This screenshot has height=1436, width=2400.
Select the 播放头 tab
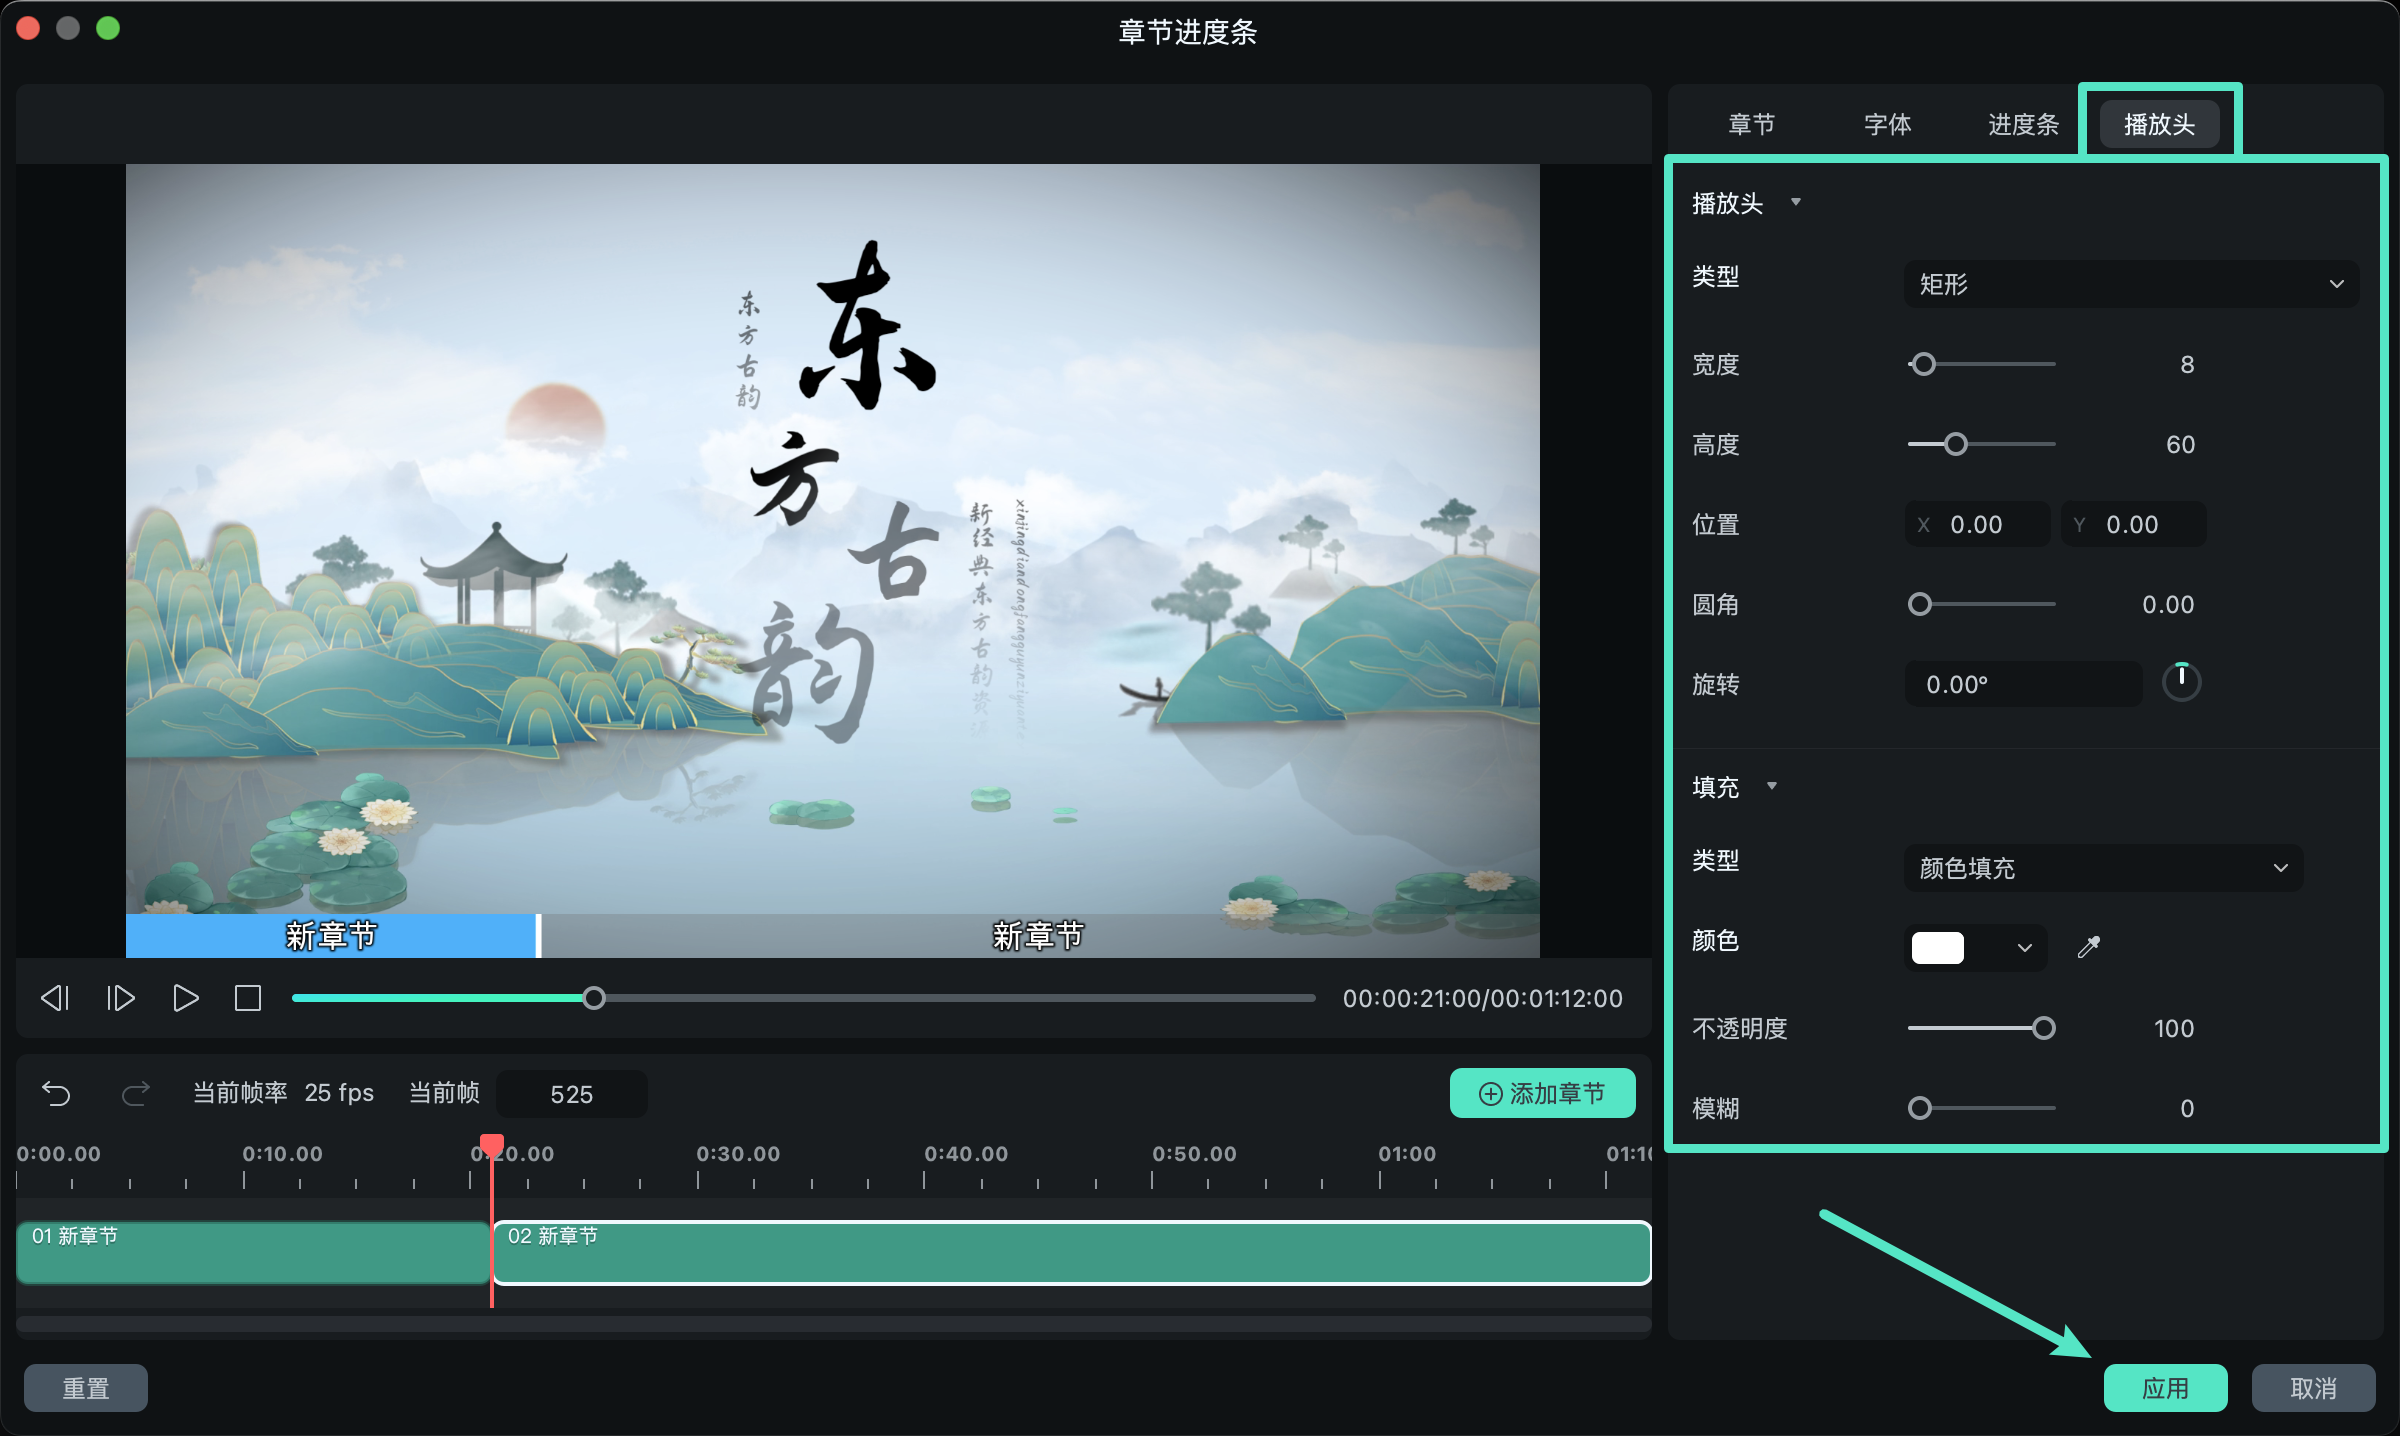pyautogui.click(x=2160, y=124)
